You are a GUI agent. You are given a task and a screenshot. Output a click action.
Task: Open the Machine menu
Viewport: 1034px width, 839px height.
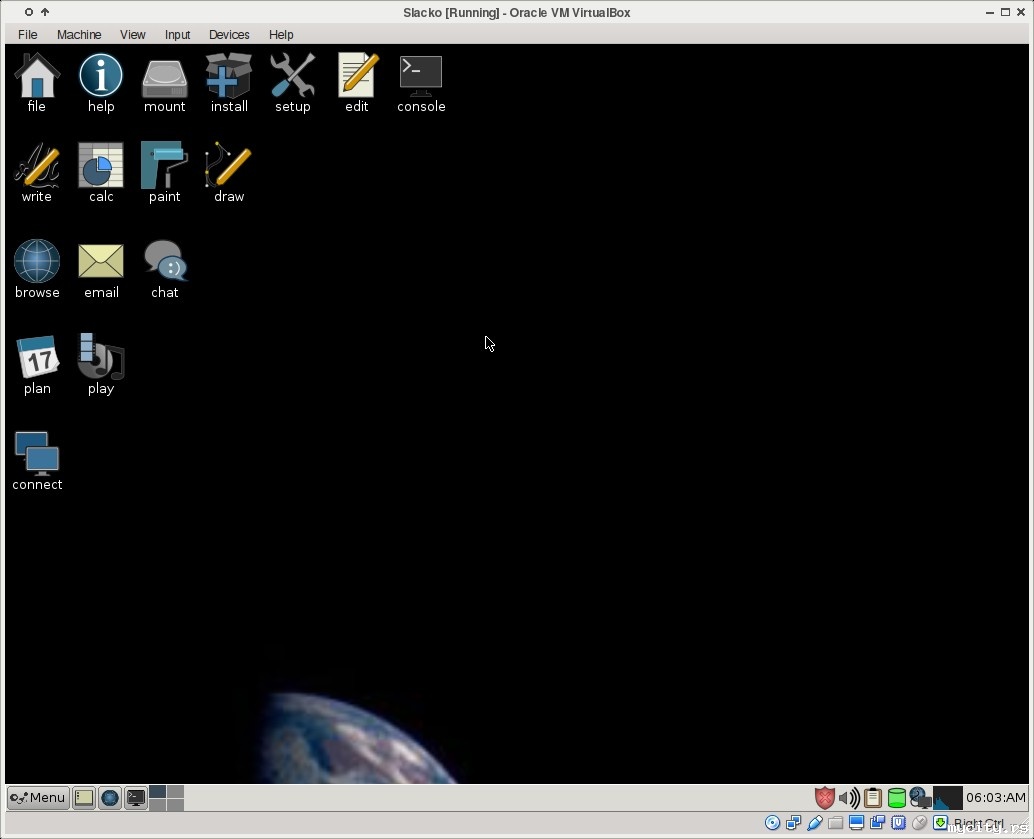[x=79, y=34]
